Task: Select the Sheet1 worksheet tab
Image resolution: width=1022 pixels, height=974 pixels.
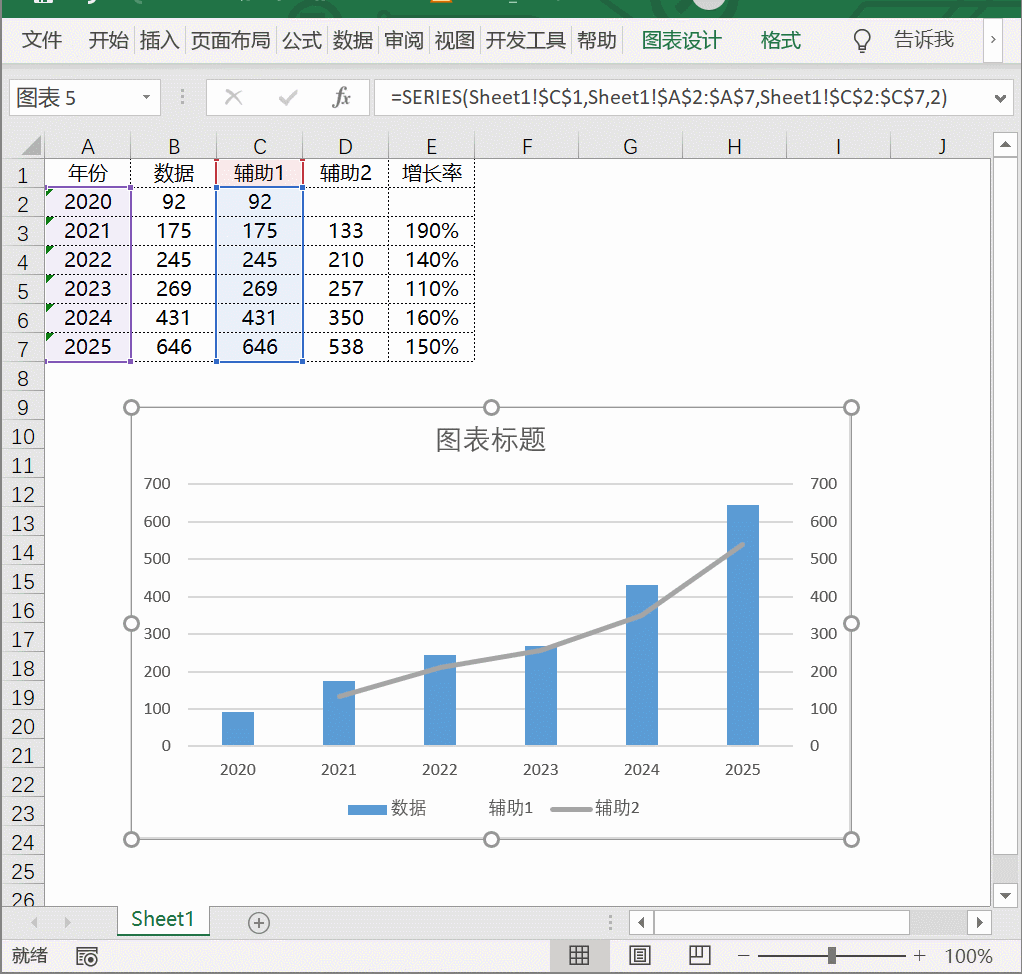Action: [162, 919]
